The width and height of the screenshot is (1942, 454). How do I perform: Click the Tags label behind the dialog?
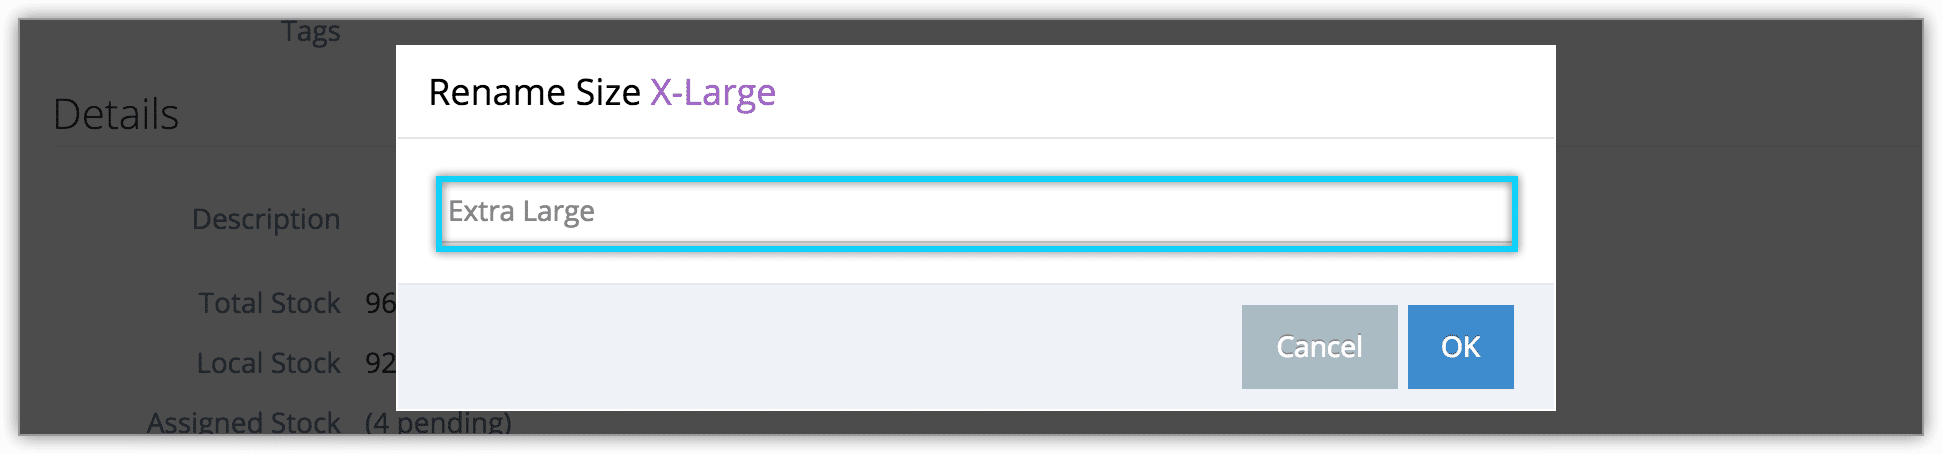311,32
